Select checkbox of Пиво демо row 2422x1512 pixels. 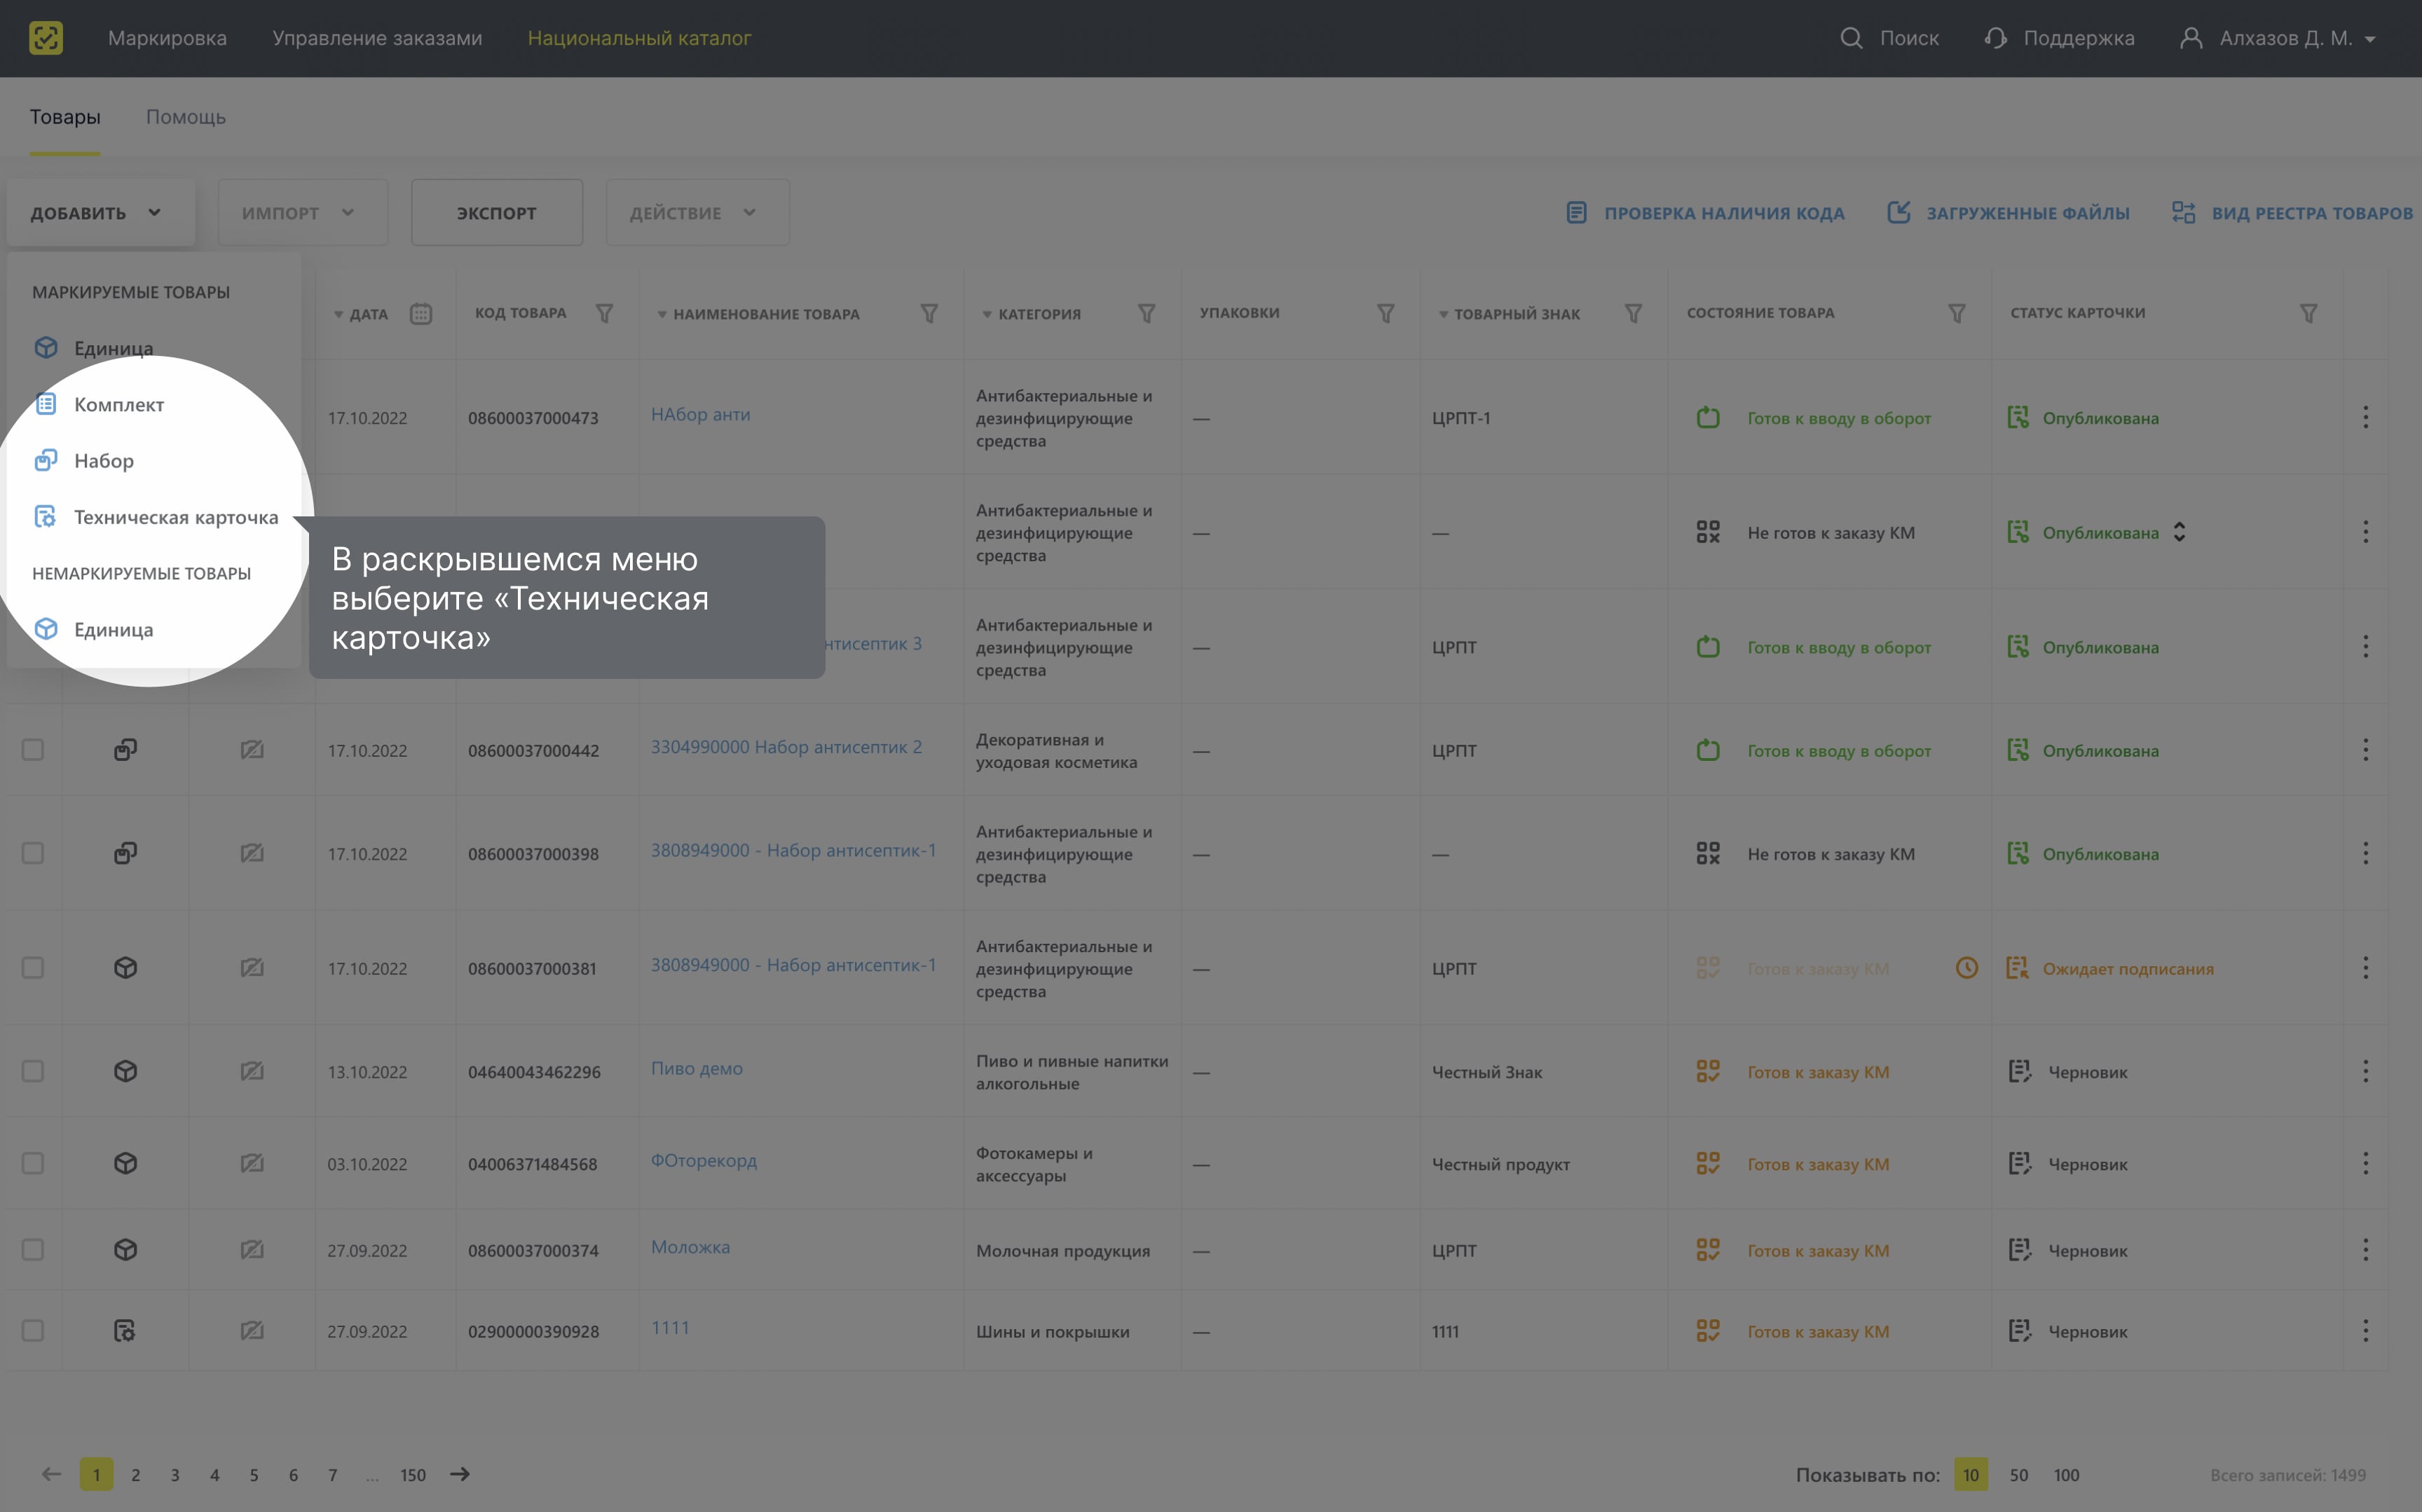33,1071
